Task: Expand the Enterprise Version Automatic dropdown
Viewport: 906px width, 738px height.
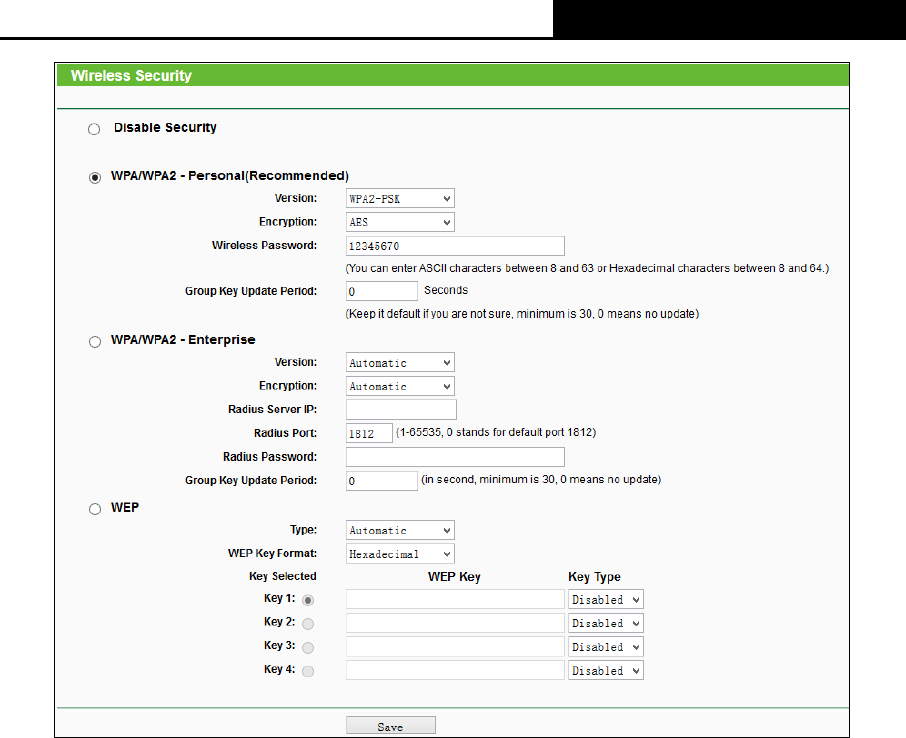Action: [x=400, y=363]
